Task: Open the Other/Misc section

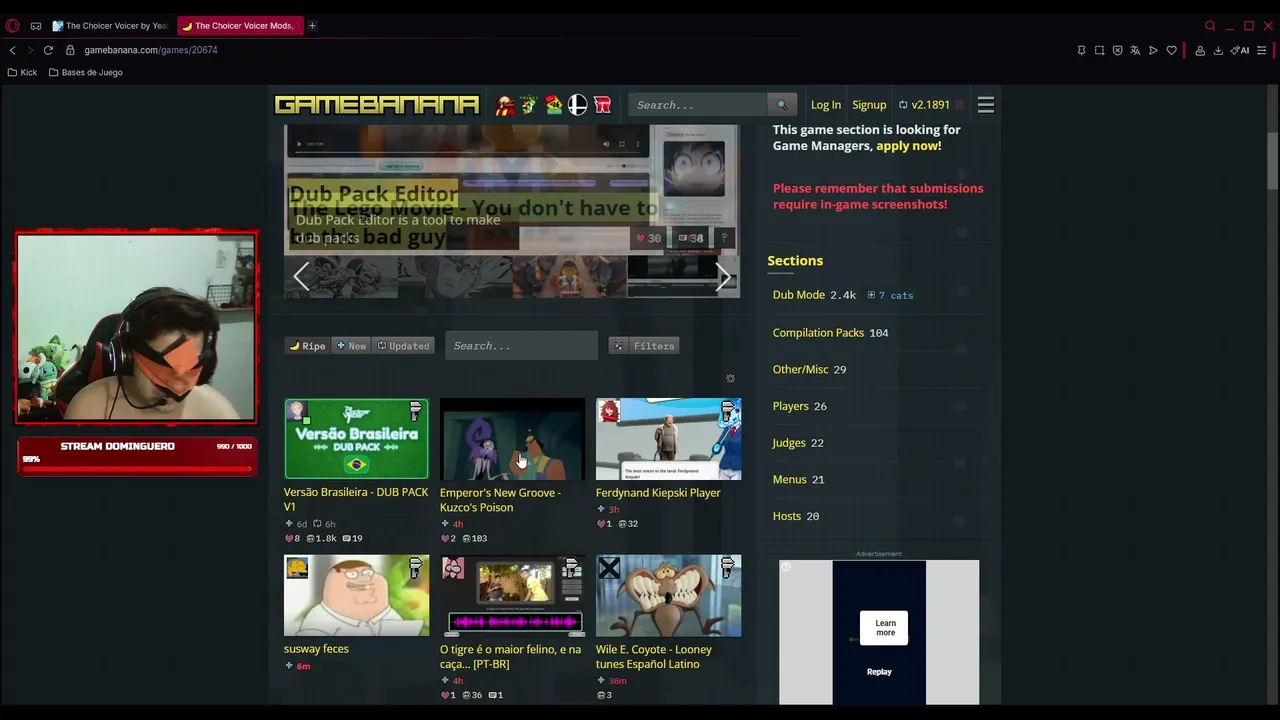Action: [x=800, y=369]
